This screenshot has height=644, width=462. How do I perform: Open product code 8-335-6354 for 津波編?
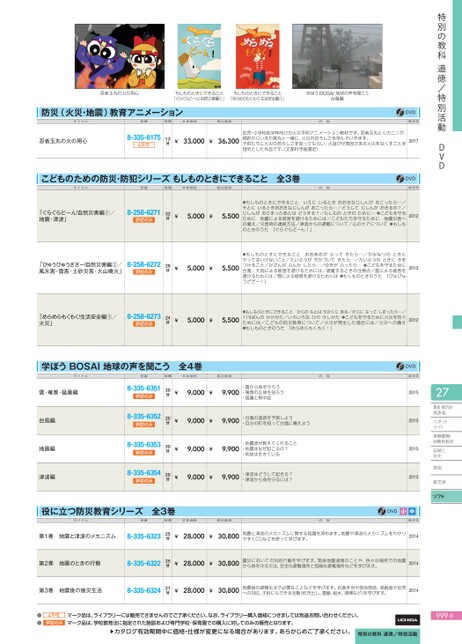coord(143,473)
